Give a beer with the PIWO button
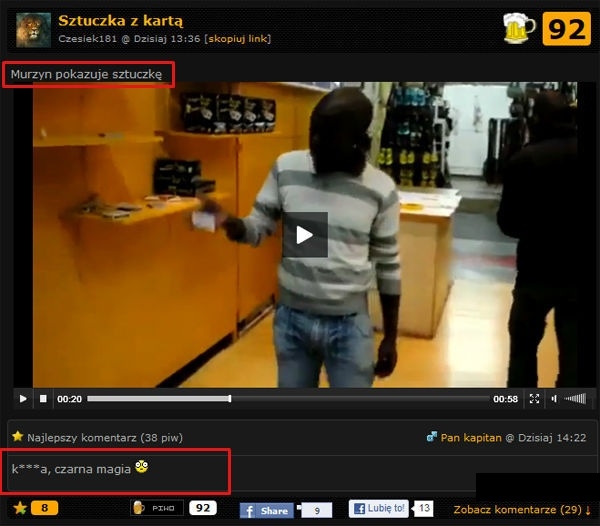This screenshot has height=526, width=600. pos(157,508)
